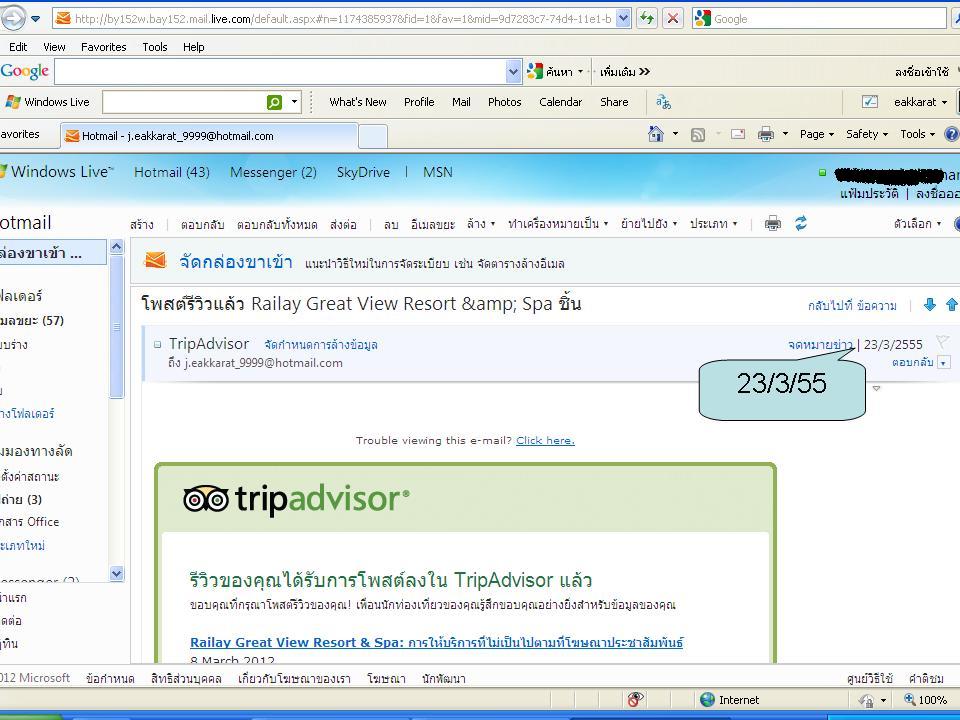Go to previous message with blue up arrow

click(x=951, y=304)
